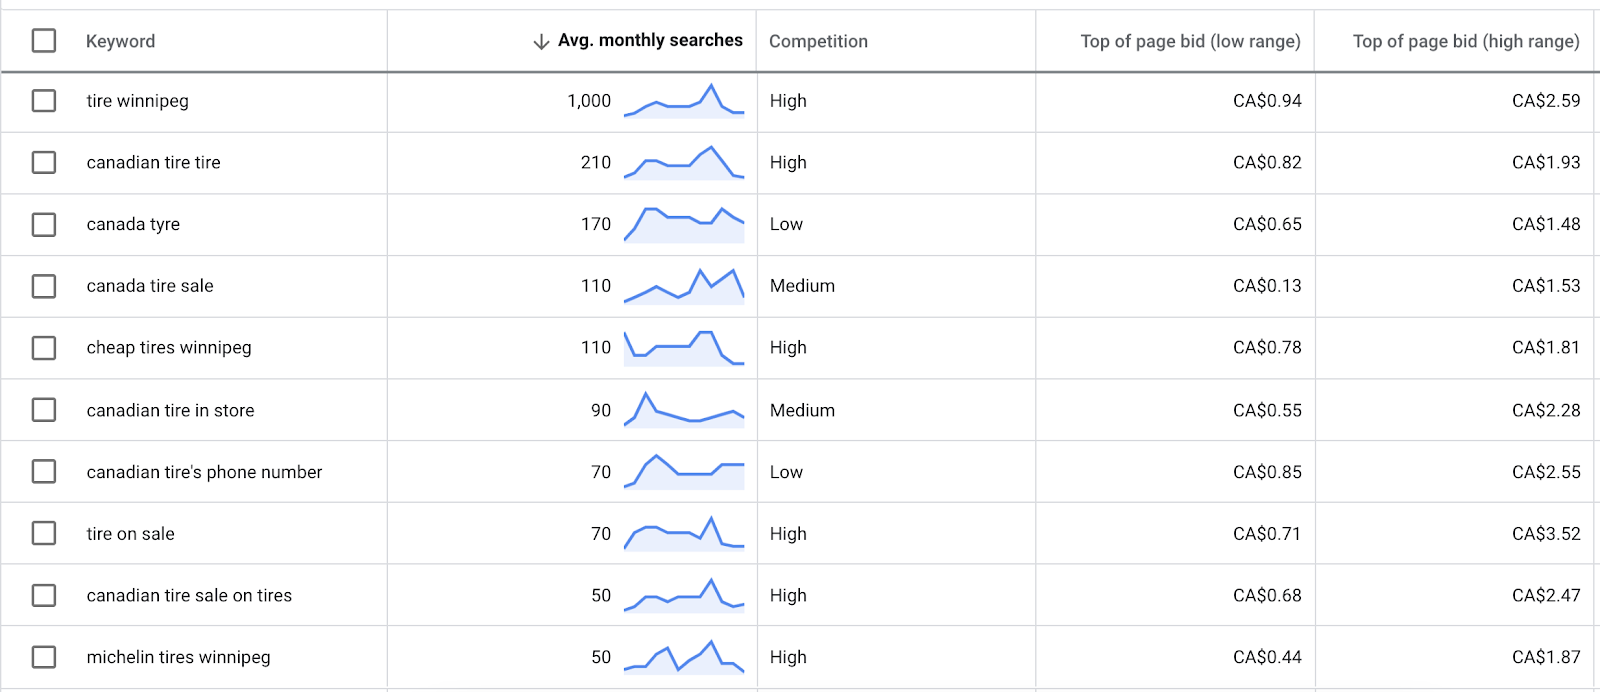This screenshot has height=692, width=1600.
Task: Click the trend sparkline for canada tyre
Action: pyautogui.click(x=684, y=224)
